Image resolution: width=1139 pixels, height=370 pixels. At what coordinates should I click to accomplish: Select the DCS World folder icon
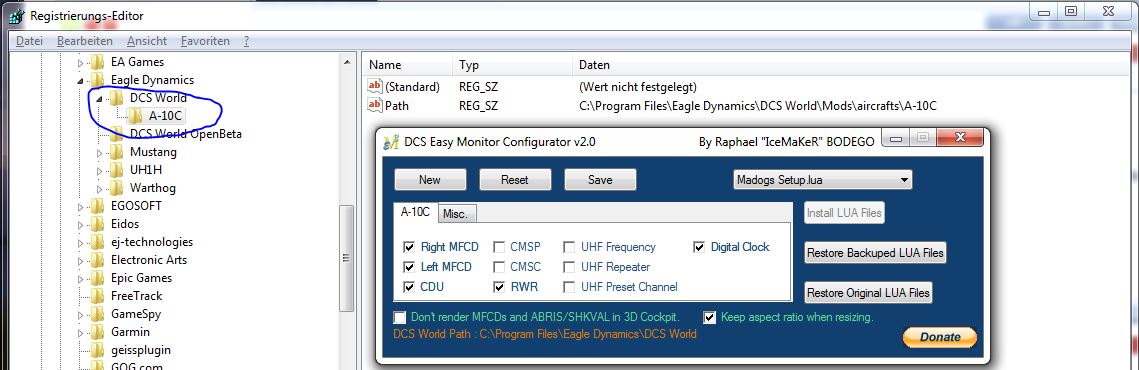click(x=116, y=97)
